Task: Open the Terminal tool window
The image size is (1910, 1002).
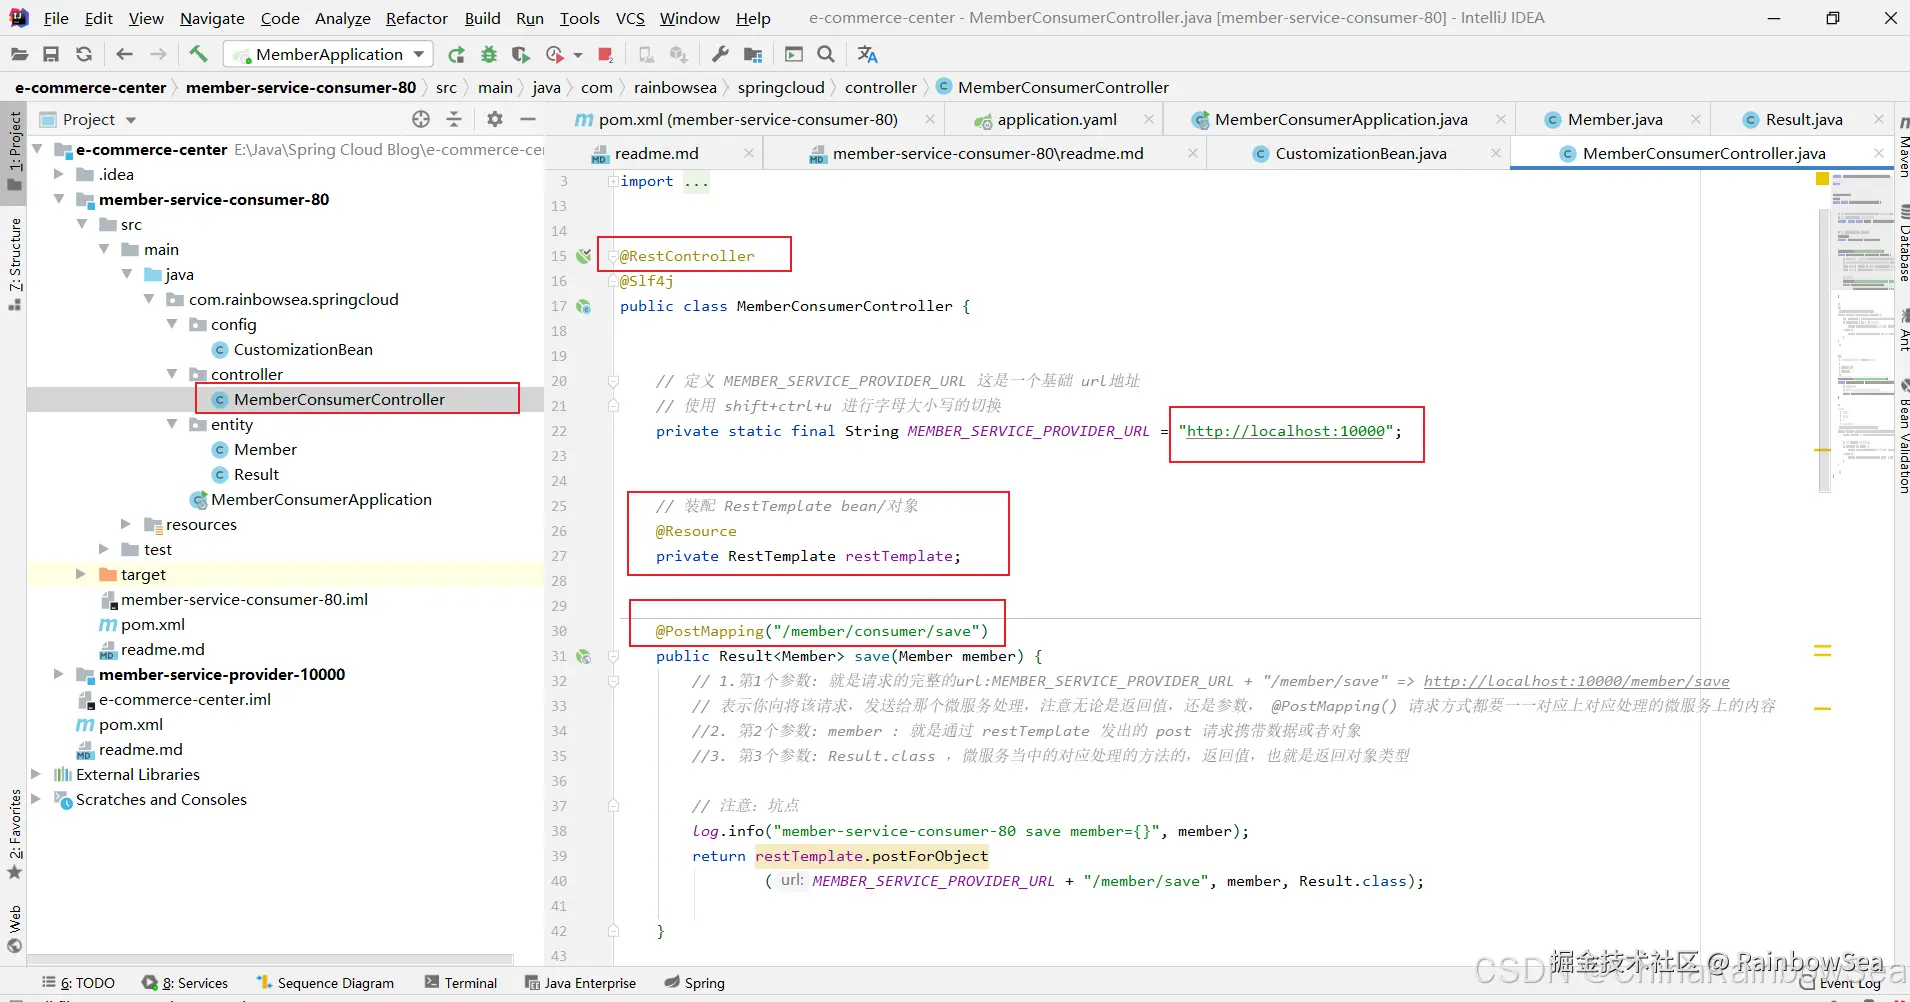Action: coord(461,983)
